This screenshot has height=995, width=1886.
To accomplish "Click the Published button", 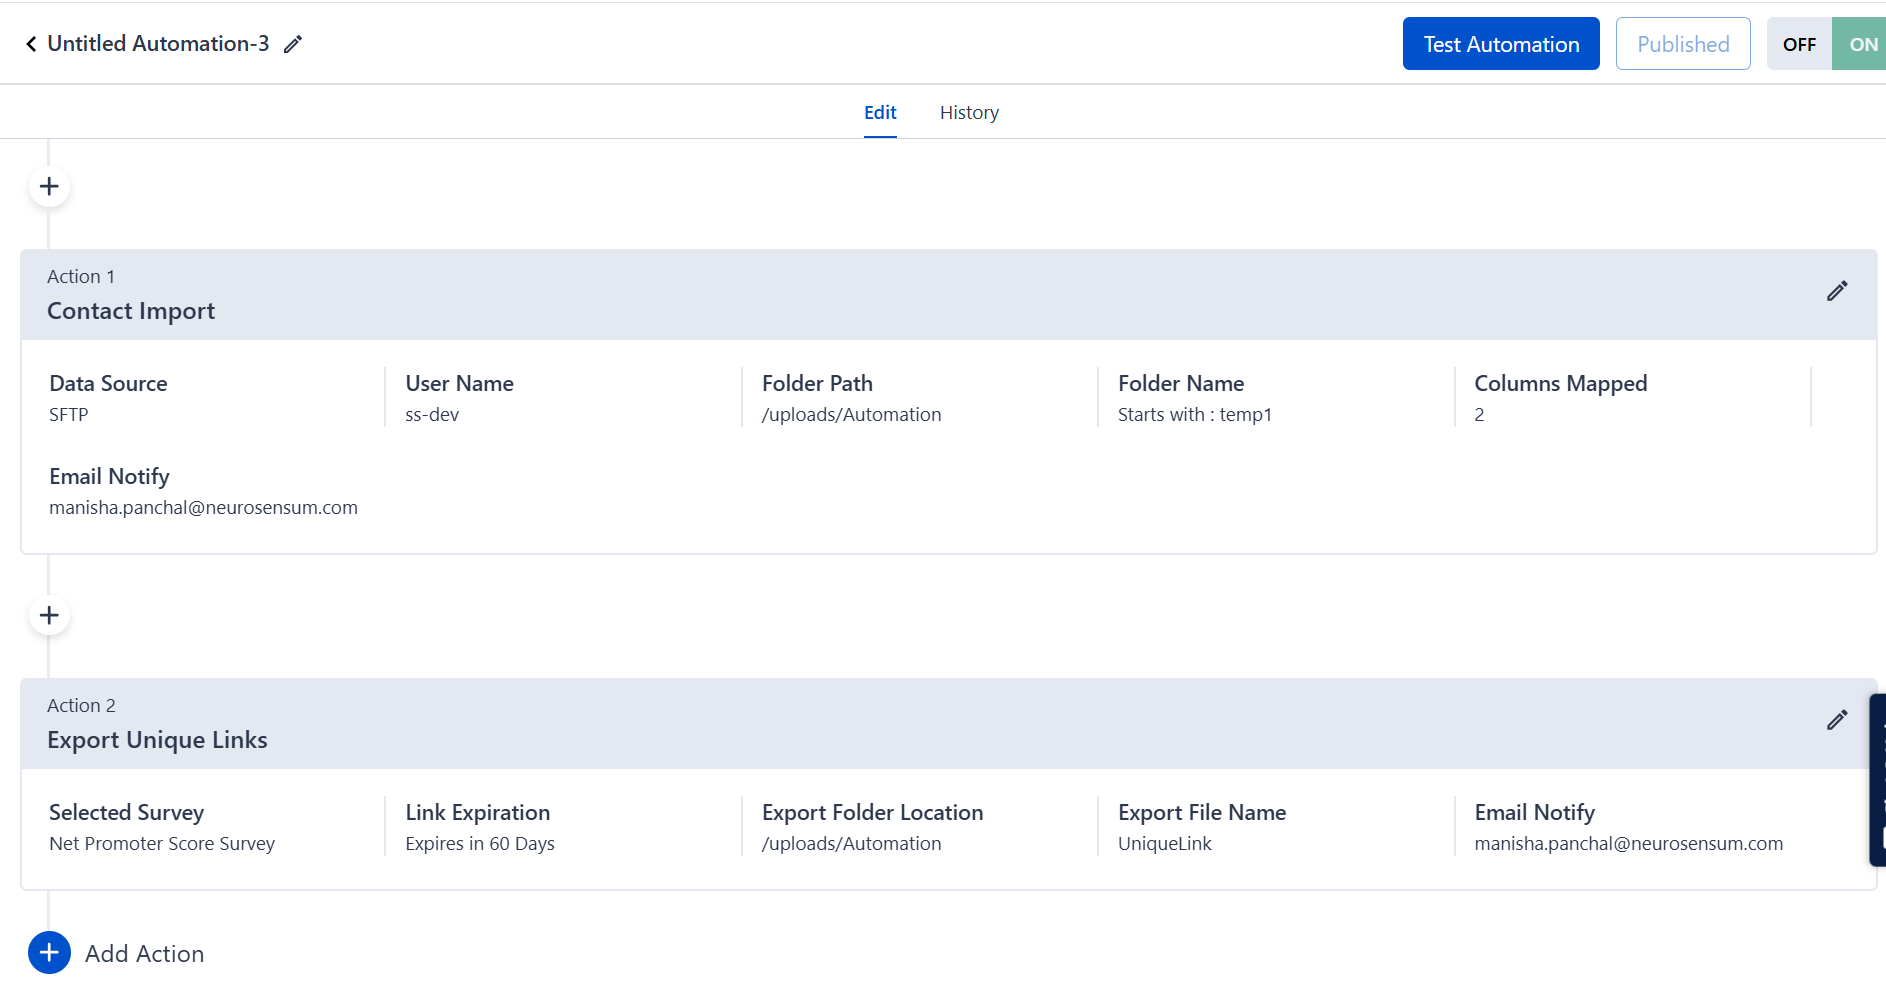I will [1682, 44].
